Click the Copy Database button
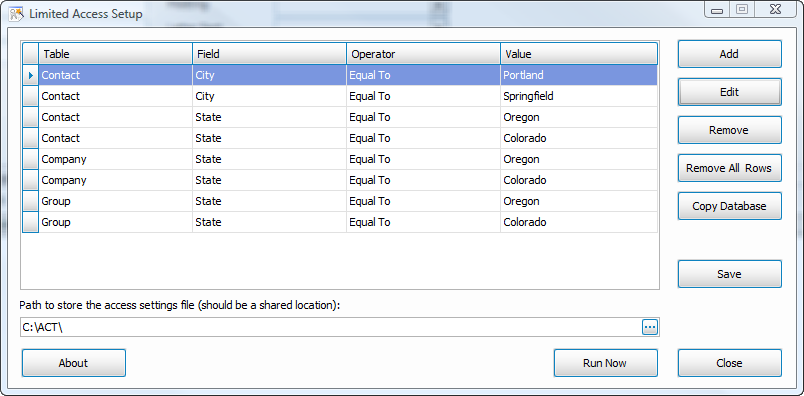 pyautogui.click(x=729, y=206)
